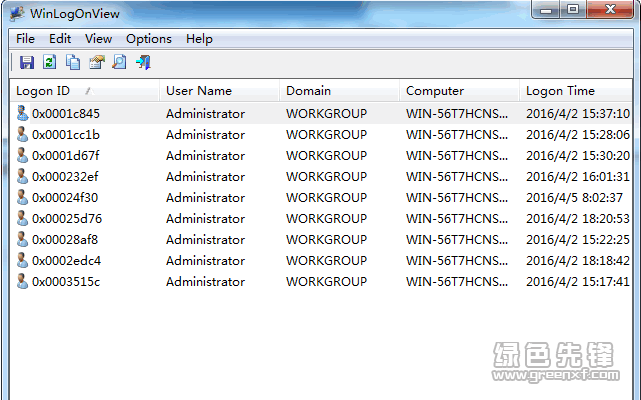Click the user icon for logon 0x0003515c
This screenshot has height=400, width=641.
[22, 281]
